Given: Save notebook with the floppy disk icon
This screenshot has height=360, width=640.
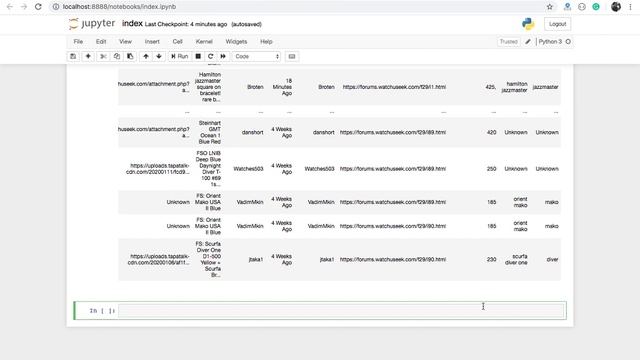Looking at the screenshot, I should click(73, 56).
